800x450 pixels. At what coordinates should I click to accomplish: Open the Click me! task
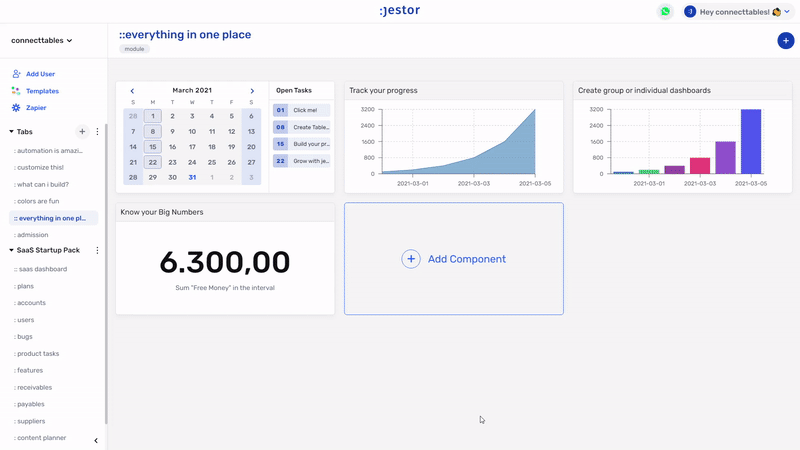(x=302, y=110)
